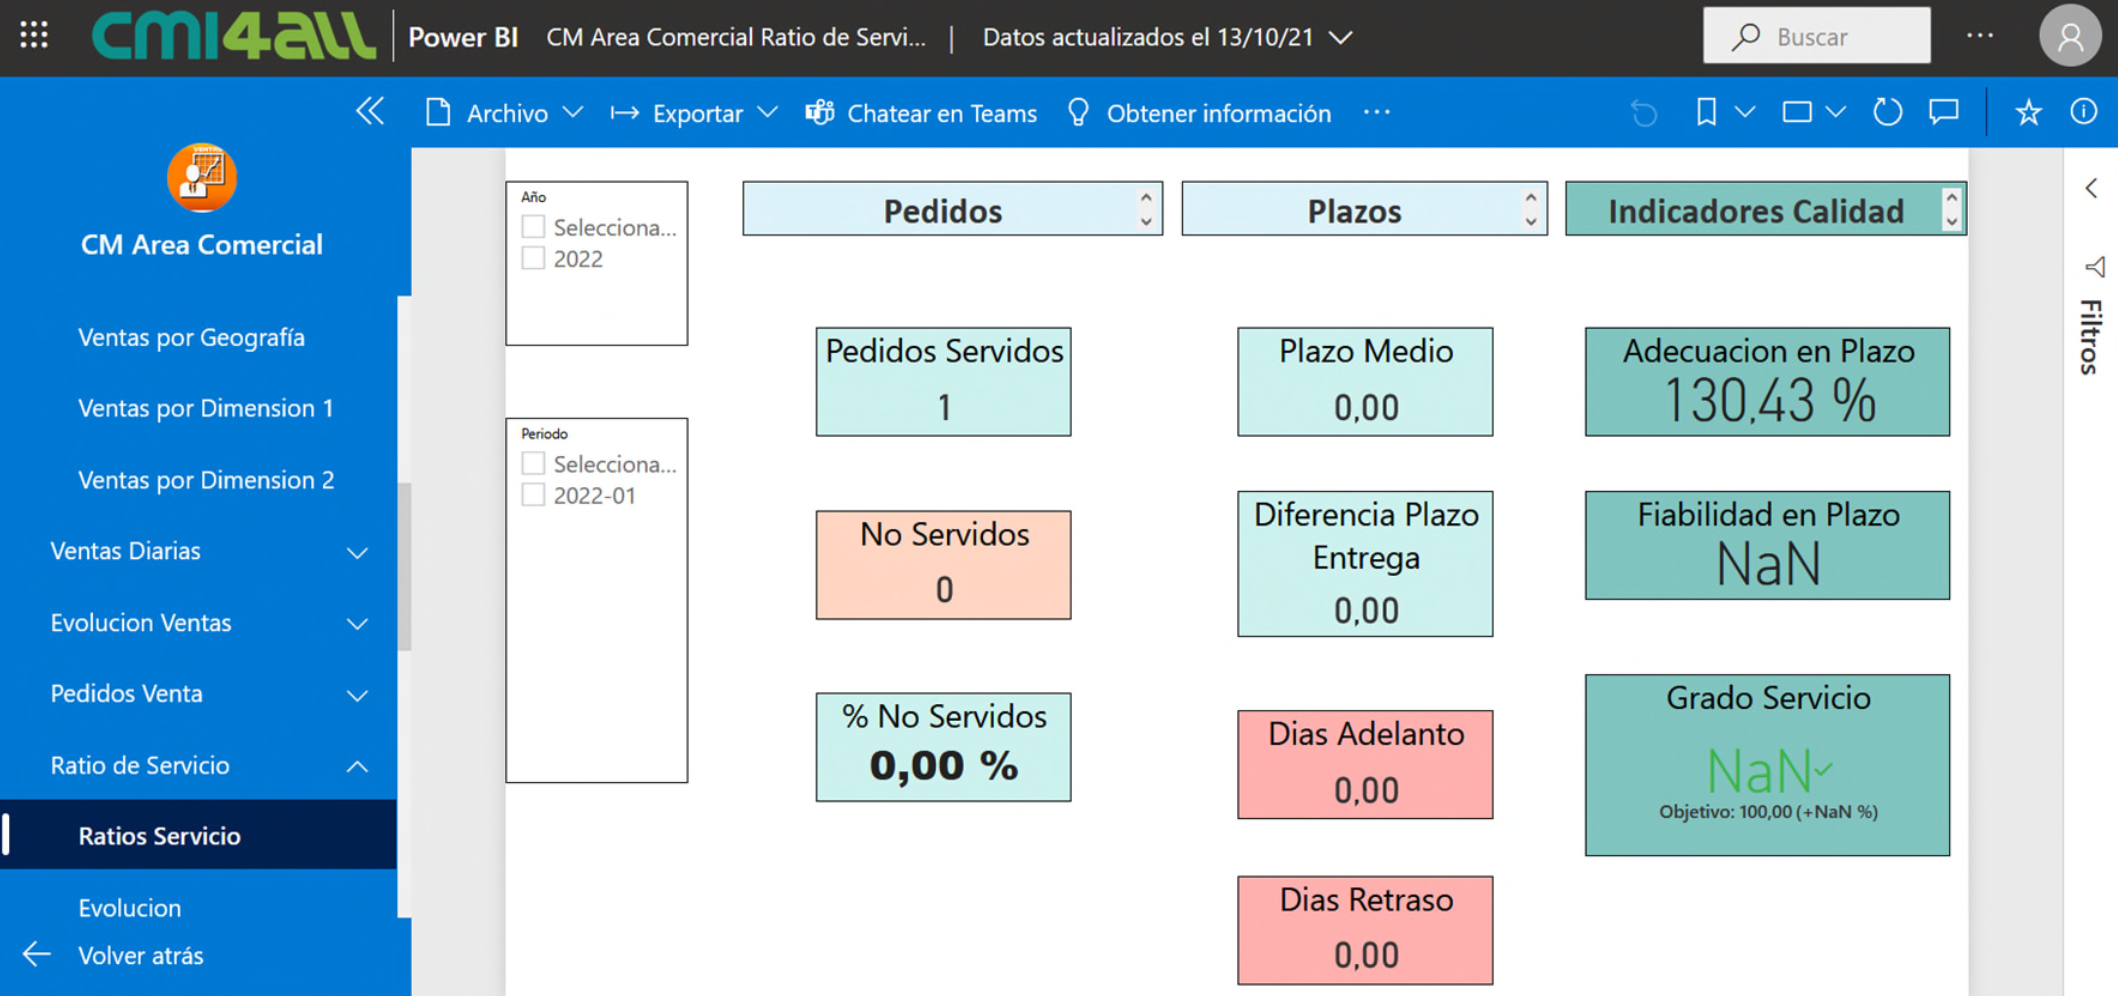Collapse the navigation pane with double chevron

(370, 111)
